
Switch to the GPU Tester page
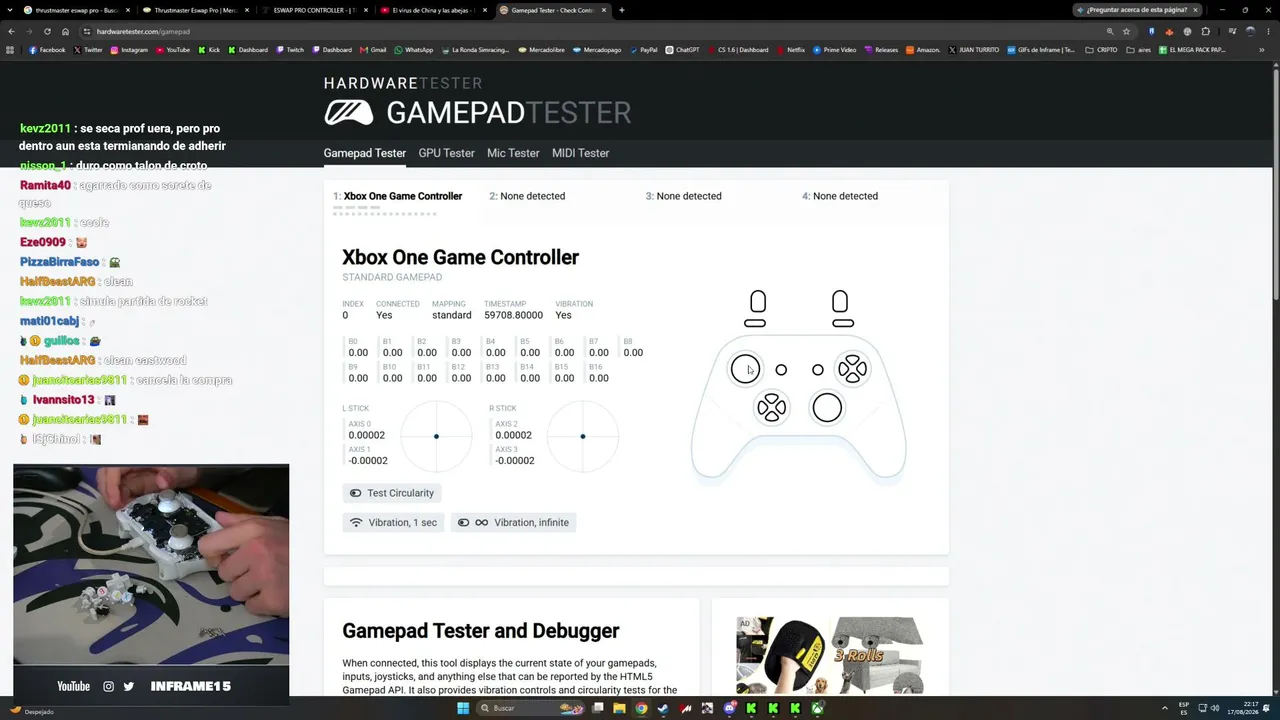pyautogui.click(x=446, y=153)
